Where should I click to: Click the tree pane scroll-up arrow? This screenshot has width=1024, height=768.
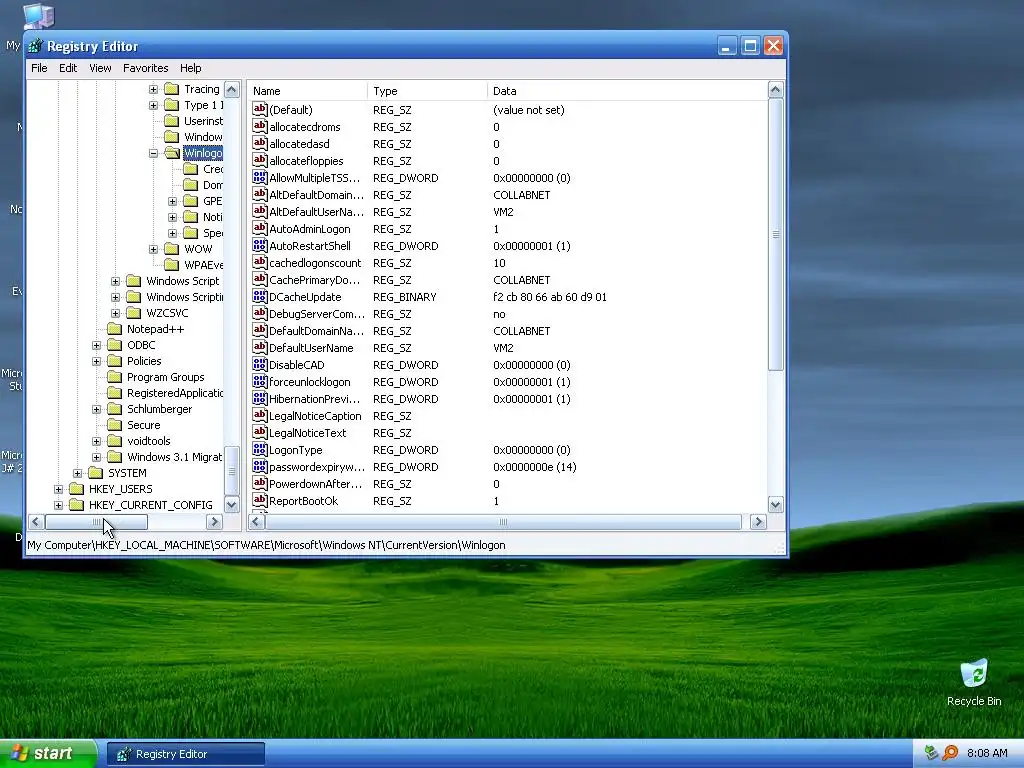[x=232, y=89]
